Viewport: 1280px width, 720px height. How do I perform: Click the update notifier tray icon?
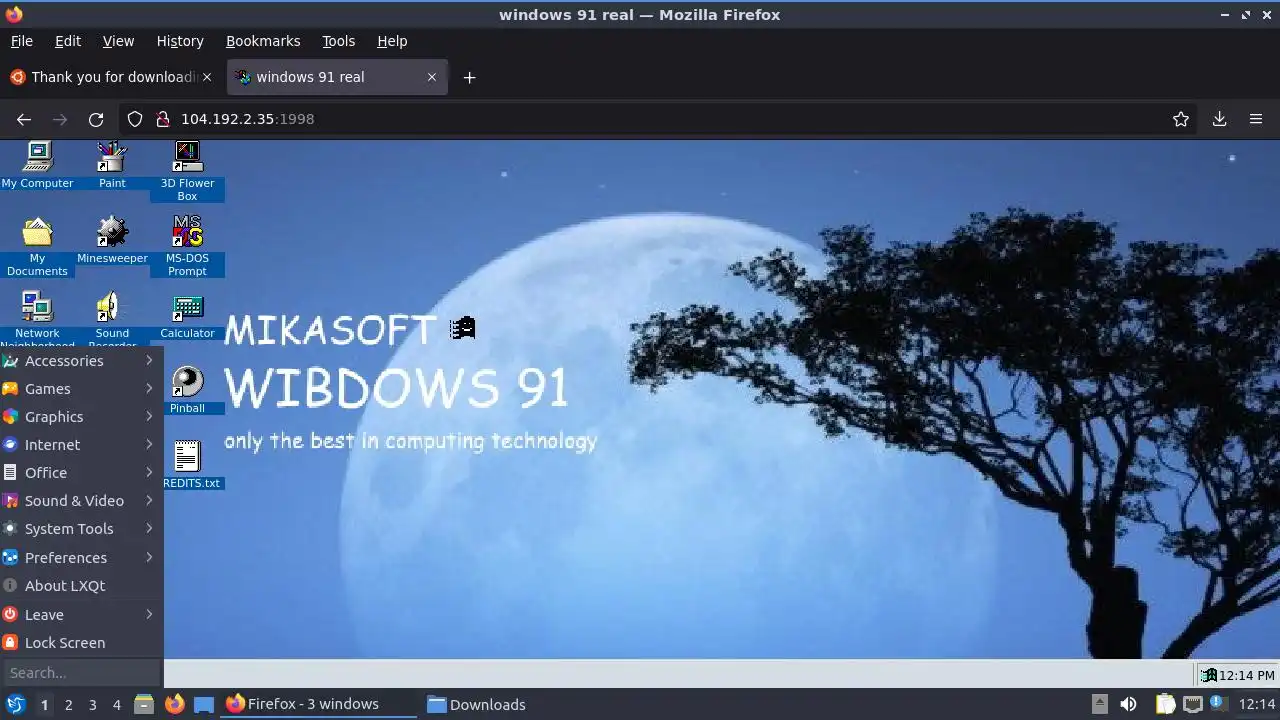click(x=1218, y=704)
